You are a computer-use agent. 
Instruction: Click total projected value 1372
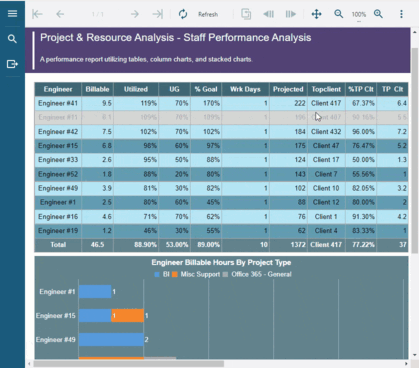tap(288, 245)
